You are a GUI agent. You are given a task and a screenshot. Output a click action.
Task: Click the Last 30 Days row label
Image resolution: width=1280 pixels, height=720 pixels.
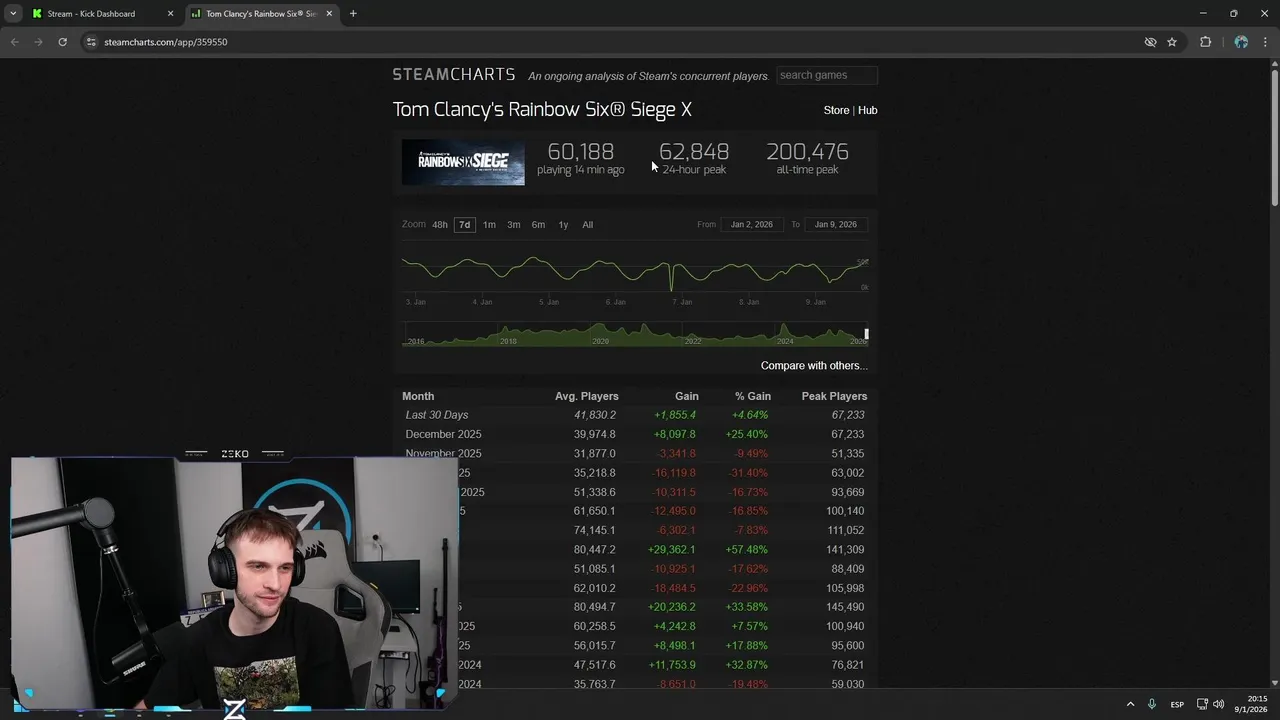click(437, 415)
